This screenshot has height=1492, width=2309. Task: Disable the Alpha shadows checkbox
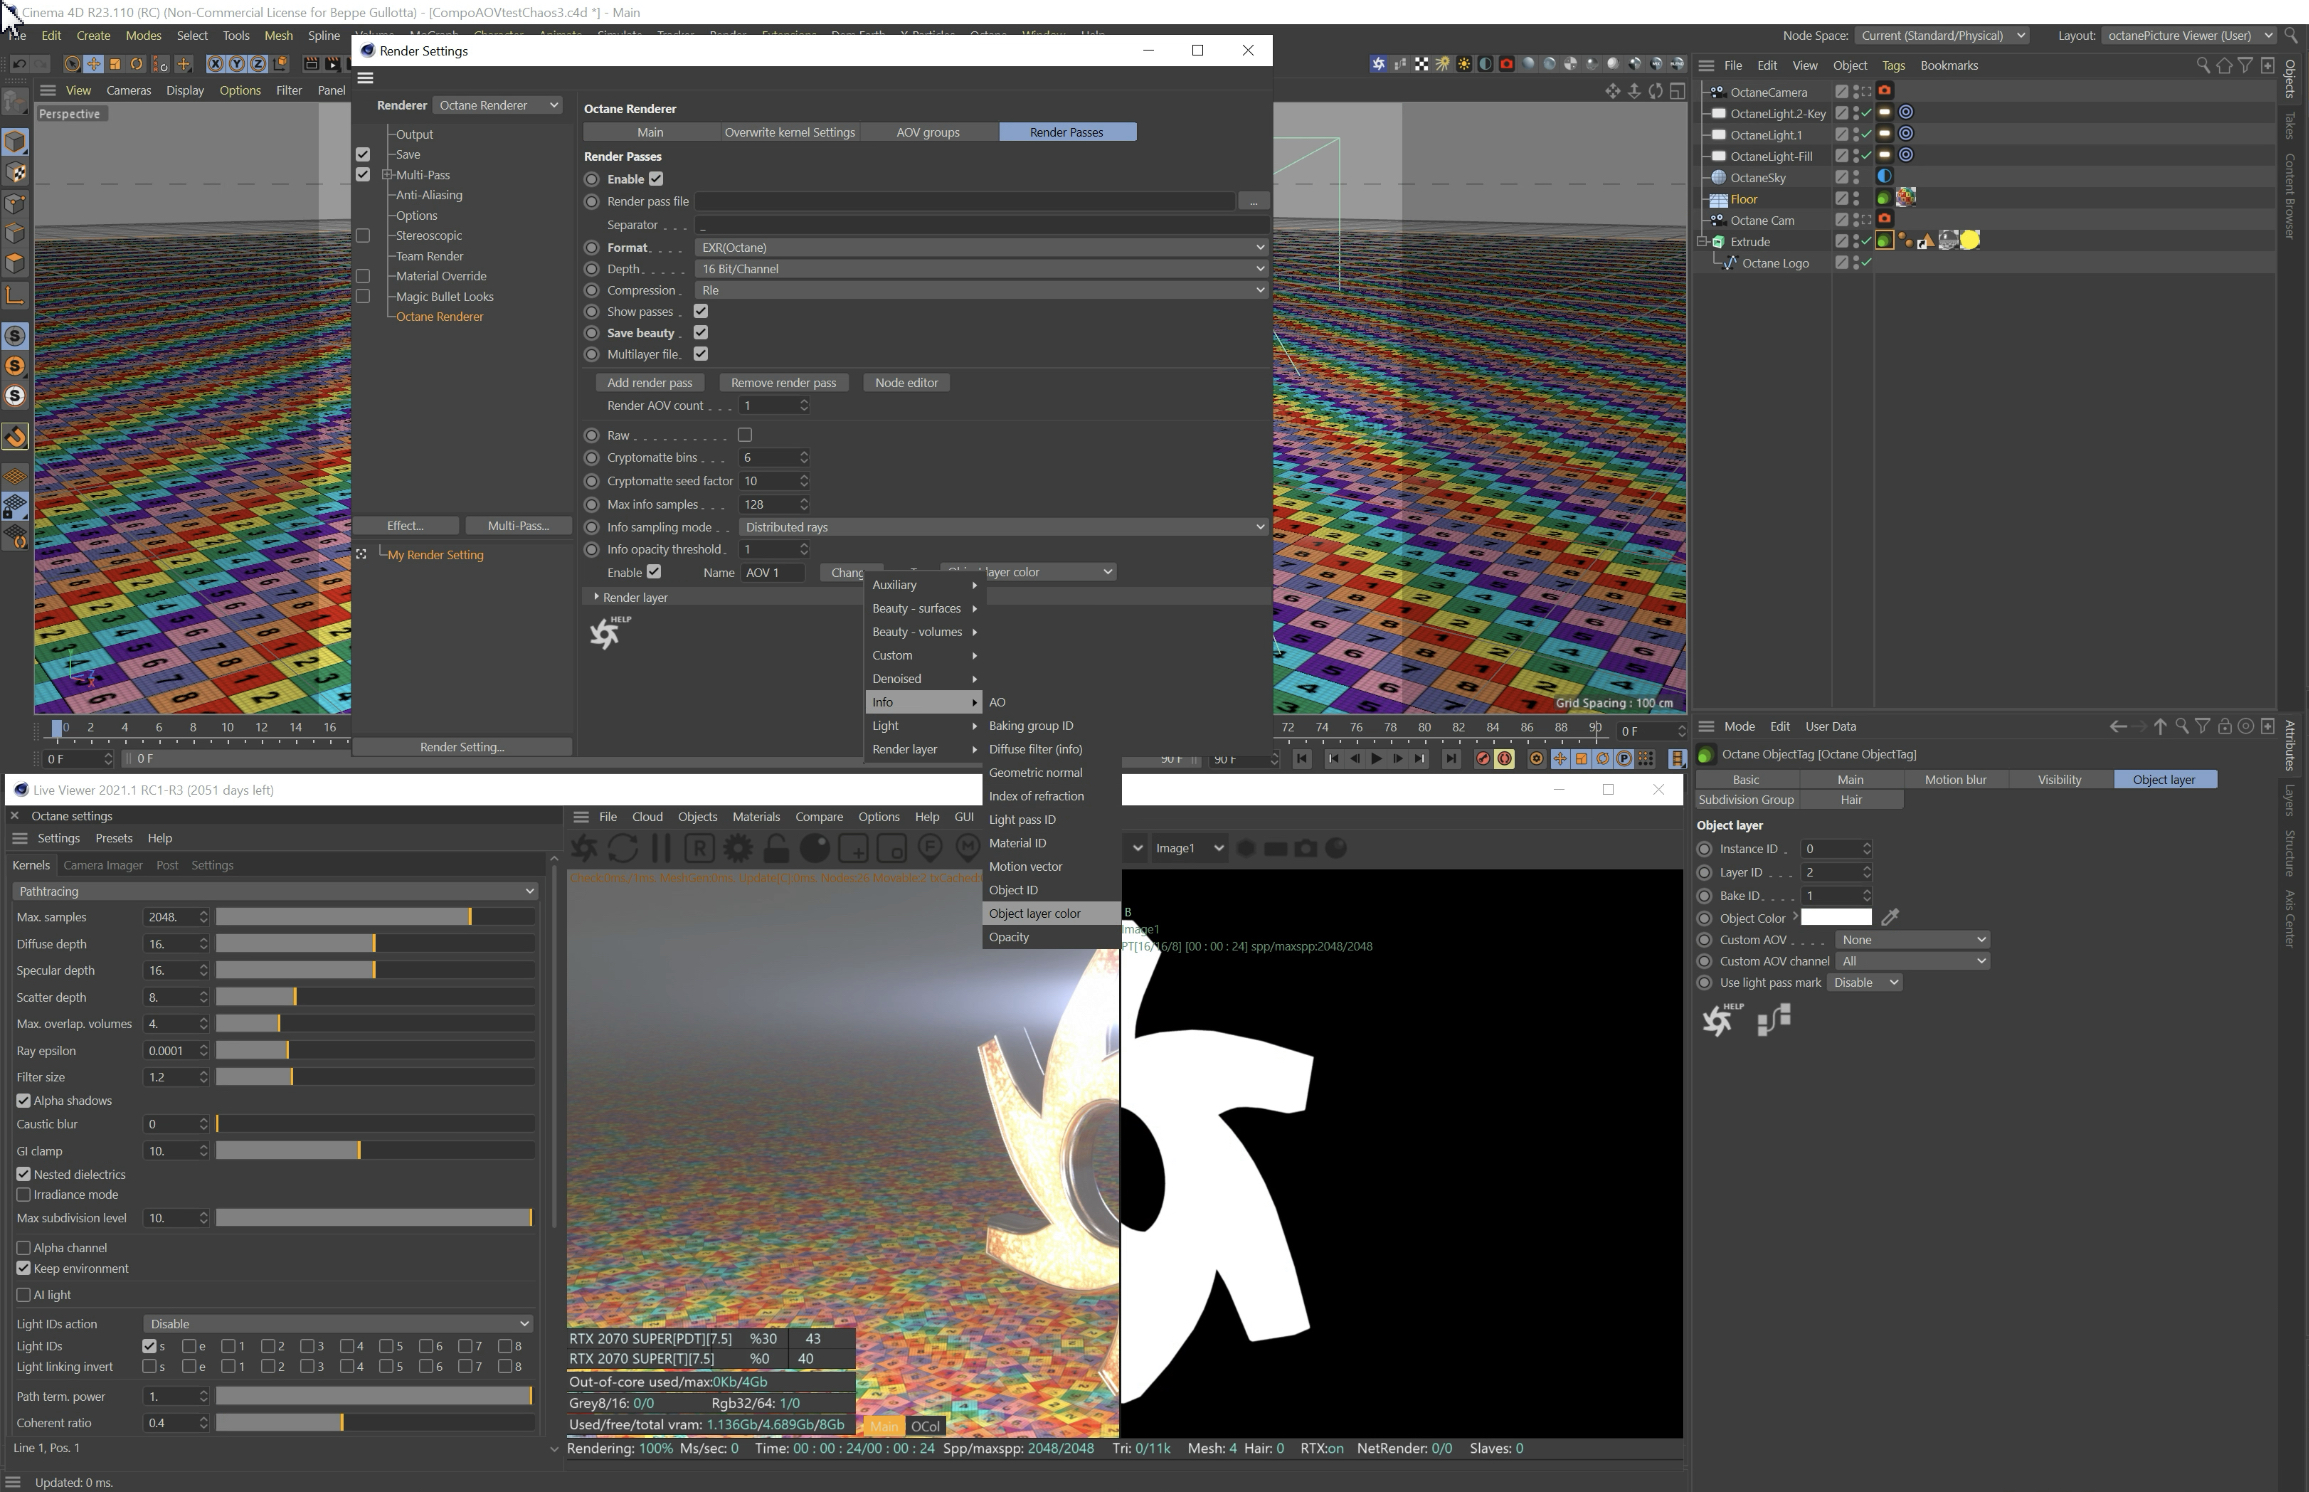click(x=24, y=1100)
